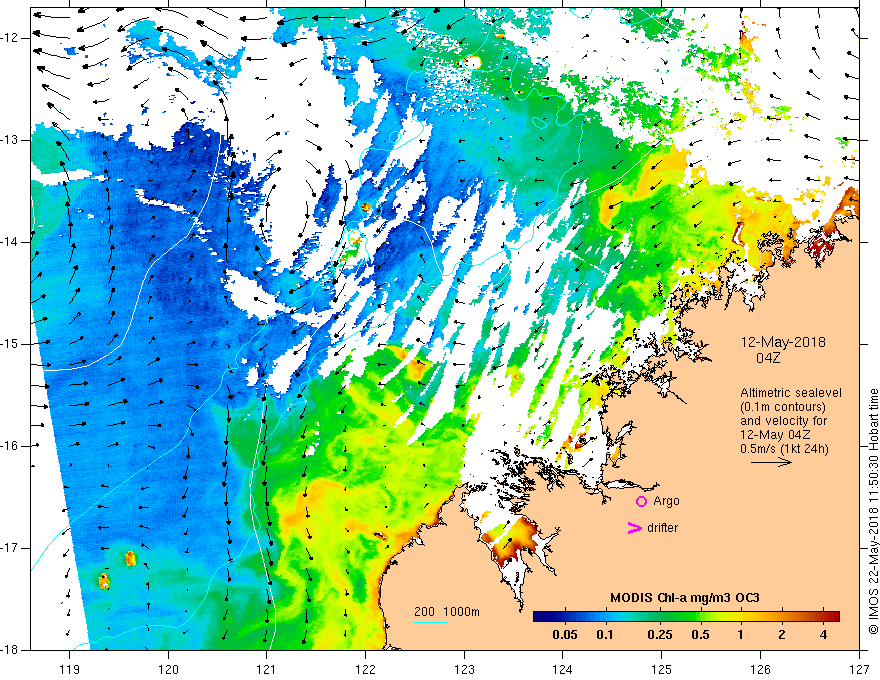Image resolution: width=880 pixels, height=680 pixels.
Task: Click longitude axis label 124
Action: tap(563, 669)
